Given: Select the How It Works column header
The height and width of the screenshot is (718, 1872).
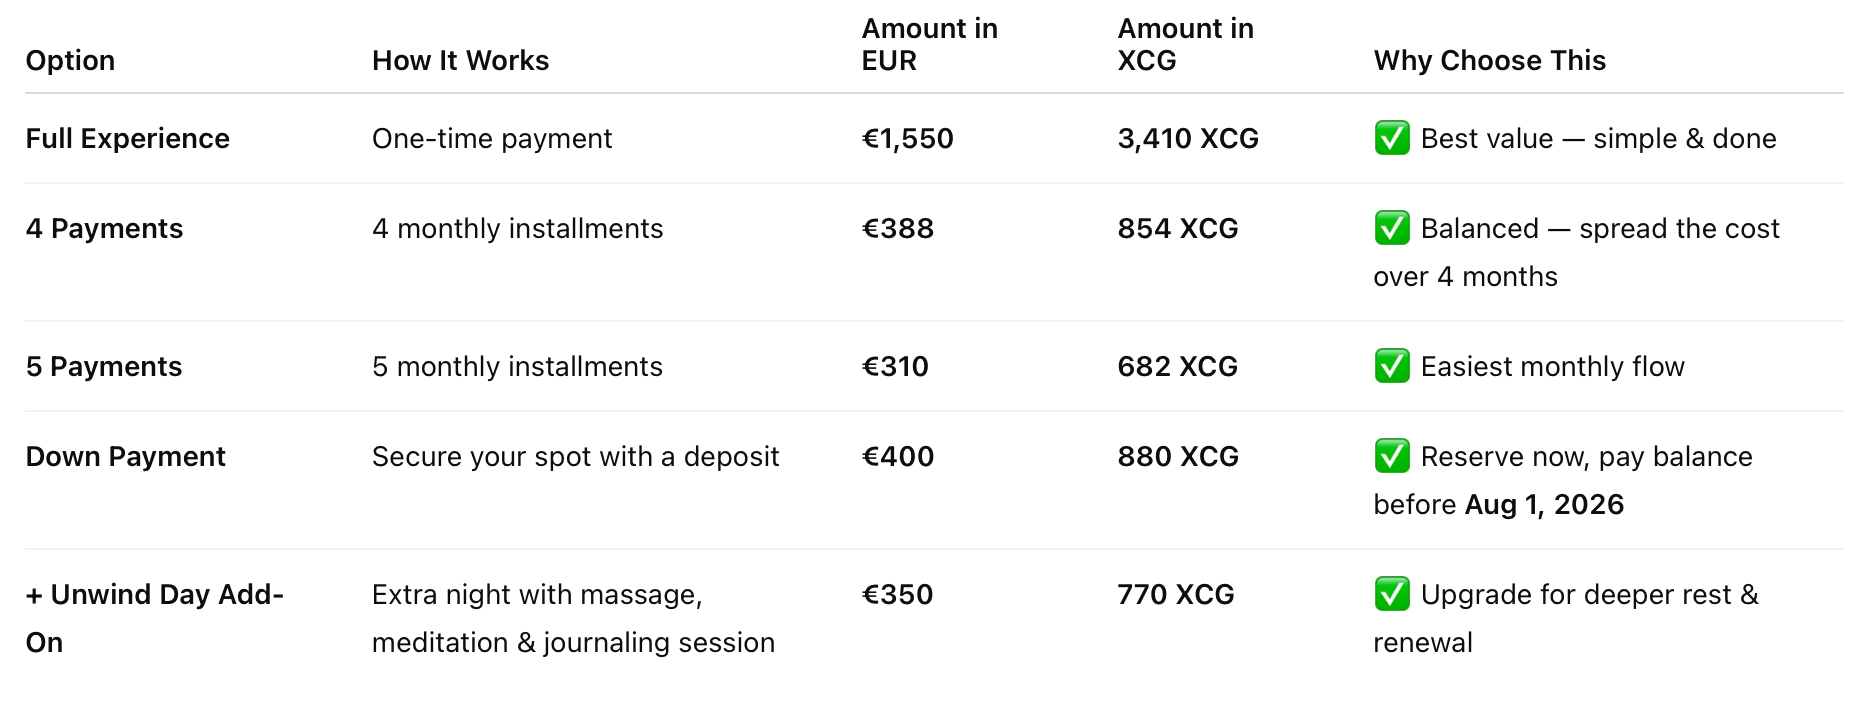Looking at the screenshot, I should [x=460, y=61].
